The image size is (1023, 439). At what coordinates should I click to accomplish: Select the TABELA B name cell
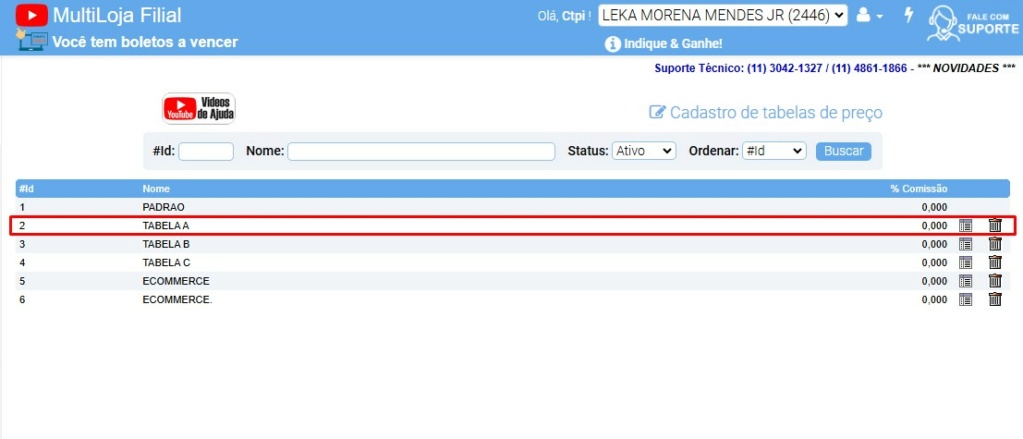[166, 244]
